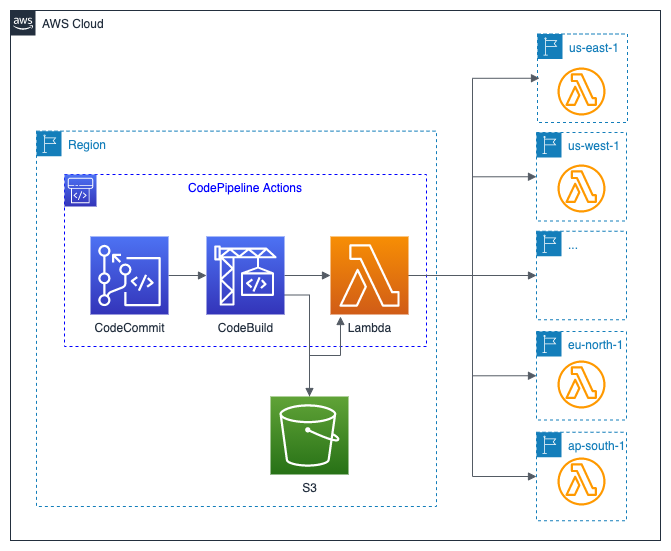
Task: Select the CodeCommit service icon
Action: point(129,276)
